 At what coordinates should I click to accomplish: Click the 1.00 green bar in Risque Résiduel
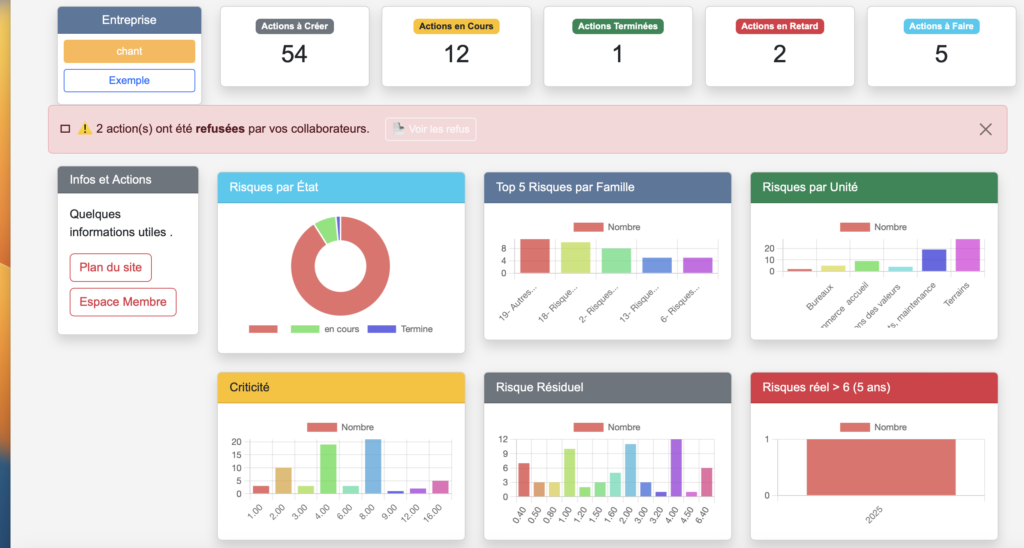pyautogui.click(x=569, y=473)
